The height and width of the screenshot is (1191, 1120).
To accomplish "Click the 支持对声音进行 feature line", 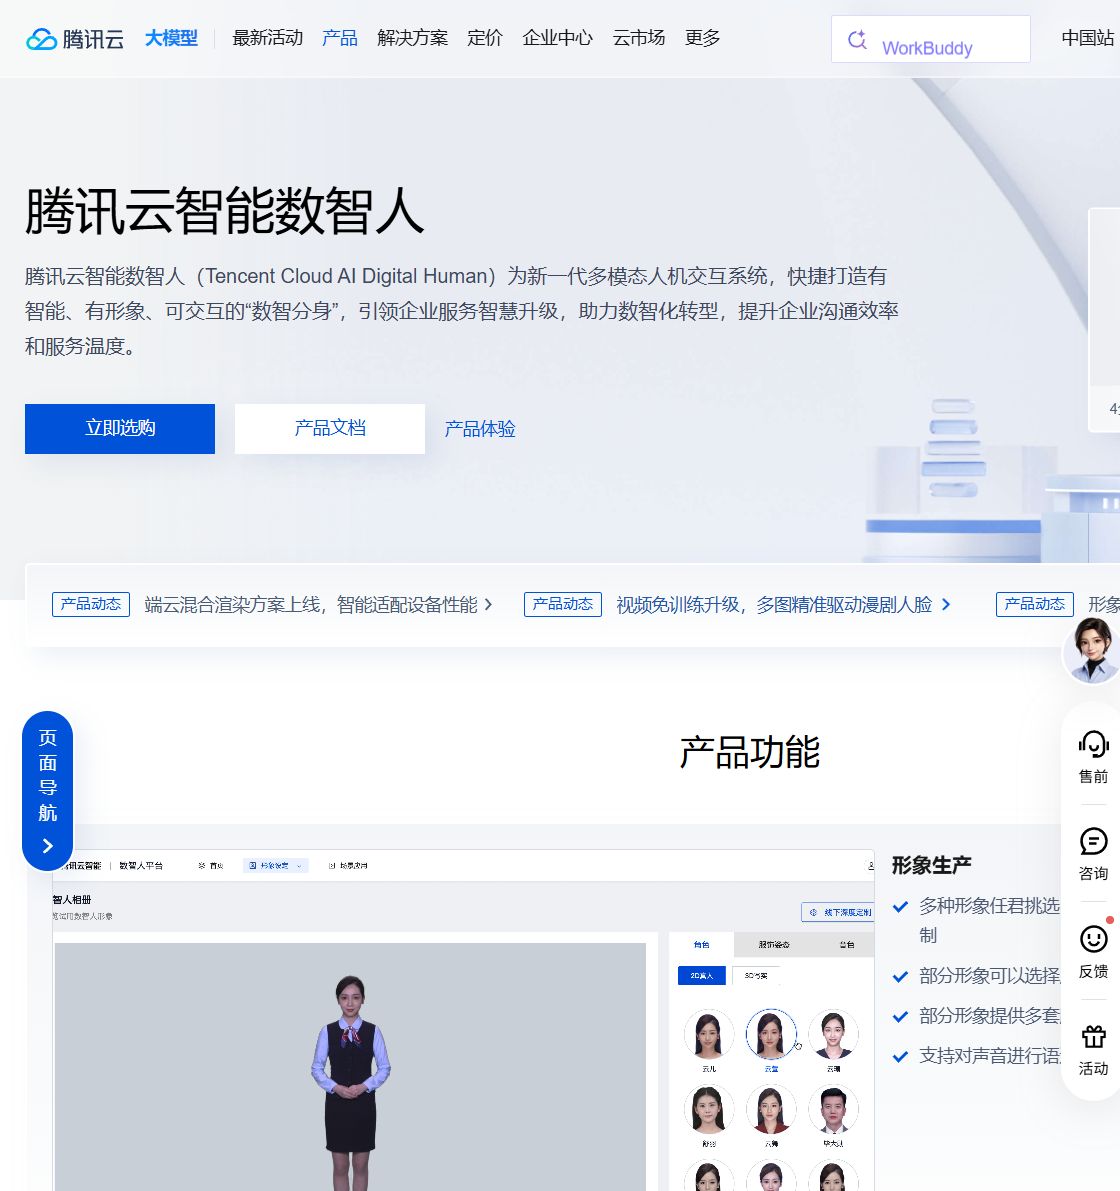I will [x=989, y=1056].
